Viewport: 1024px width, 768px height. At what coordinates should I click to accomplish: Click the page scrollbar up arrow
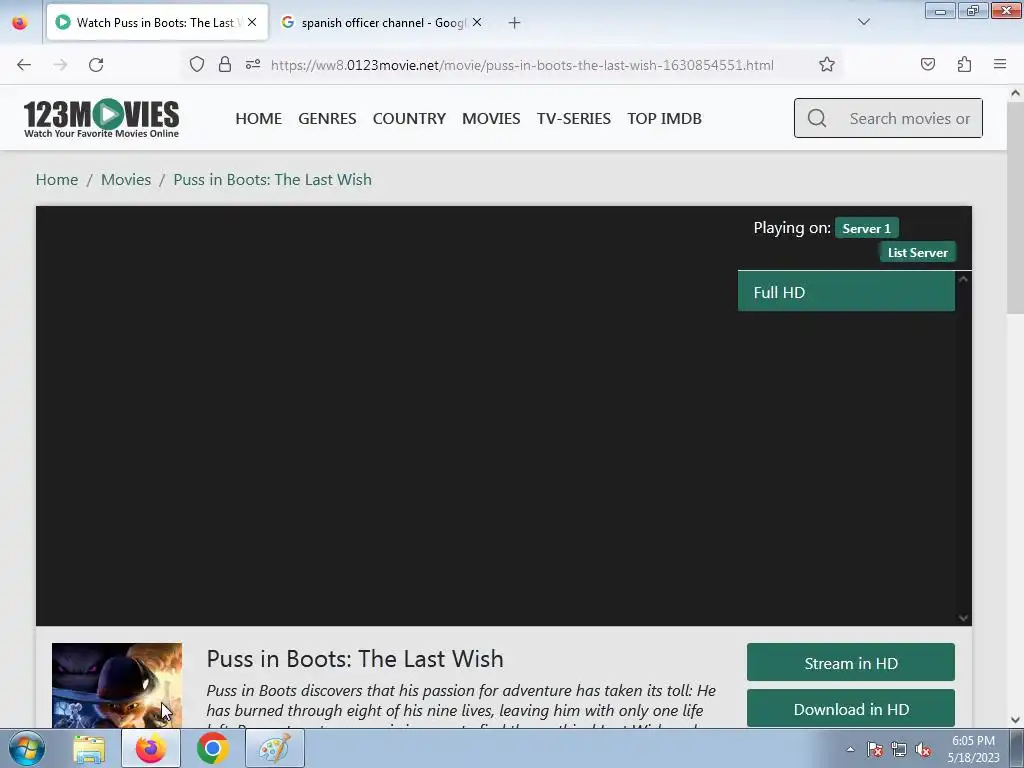tap(1016, 93)
